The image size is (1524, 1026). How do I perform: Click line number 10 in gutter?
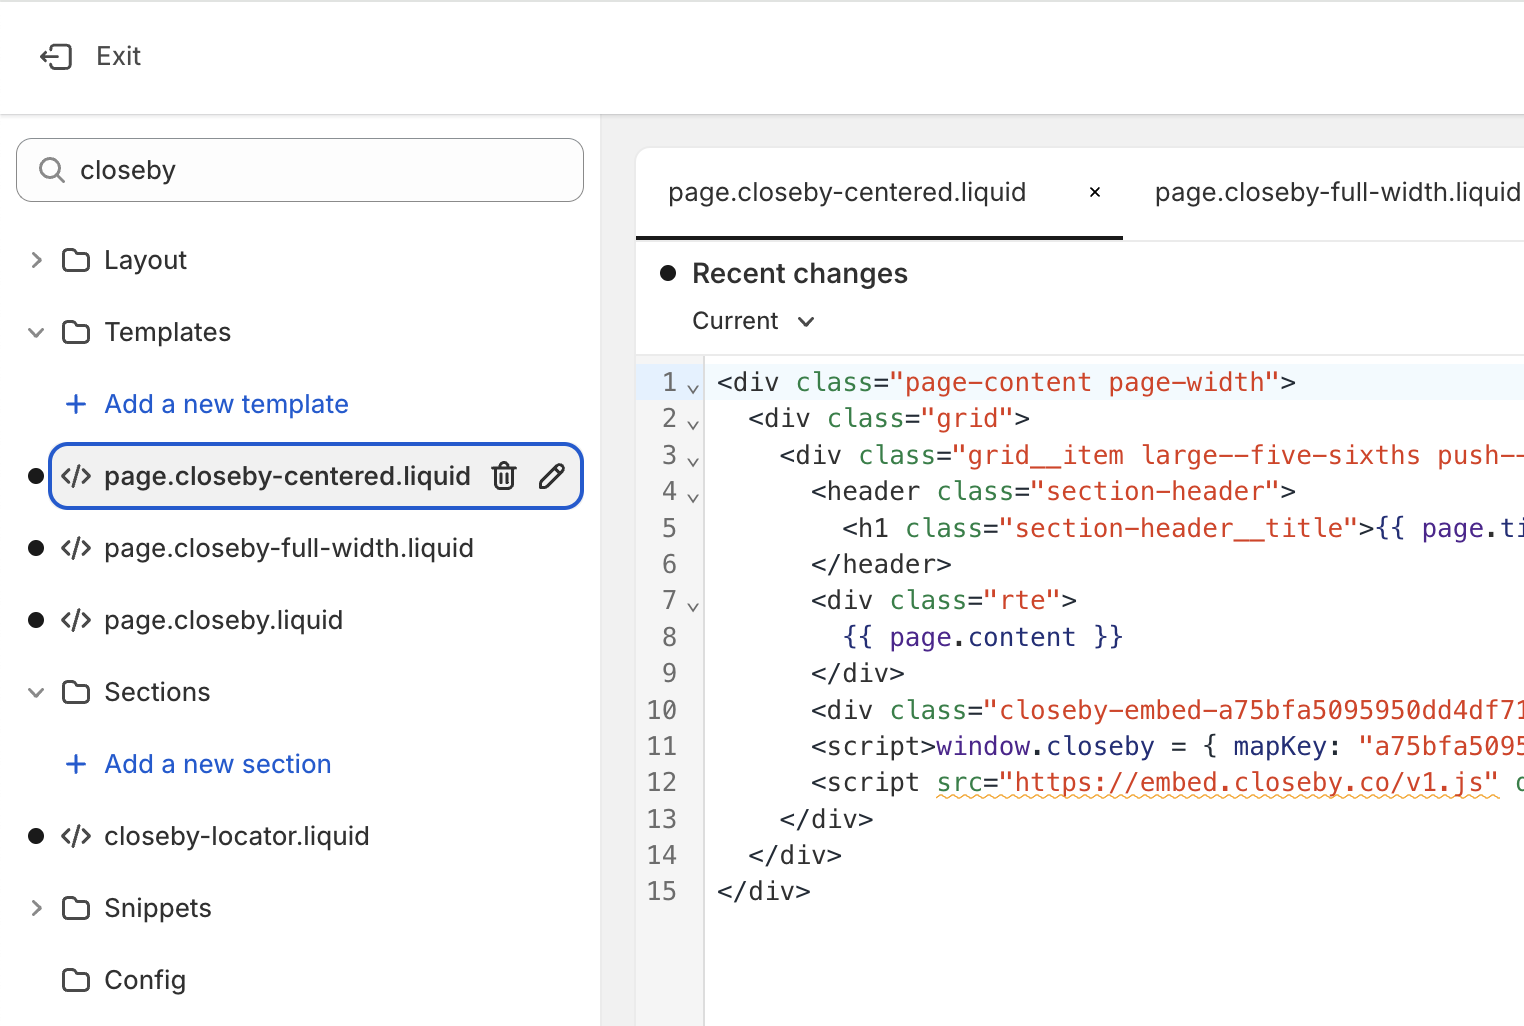pos(662,710)
